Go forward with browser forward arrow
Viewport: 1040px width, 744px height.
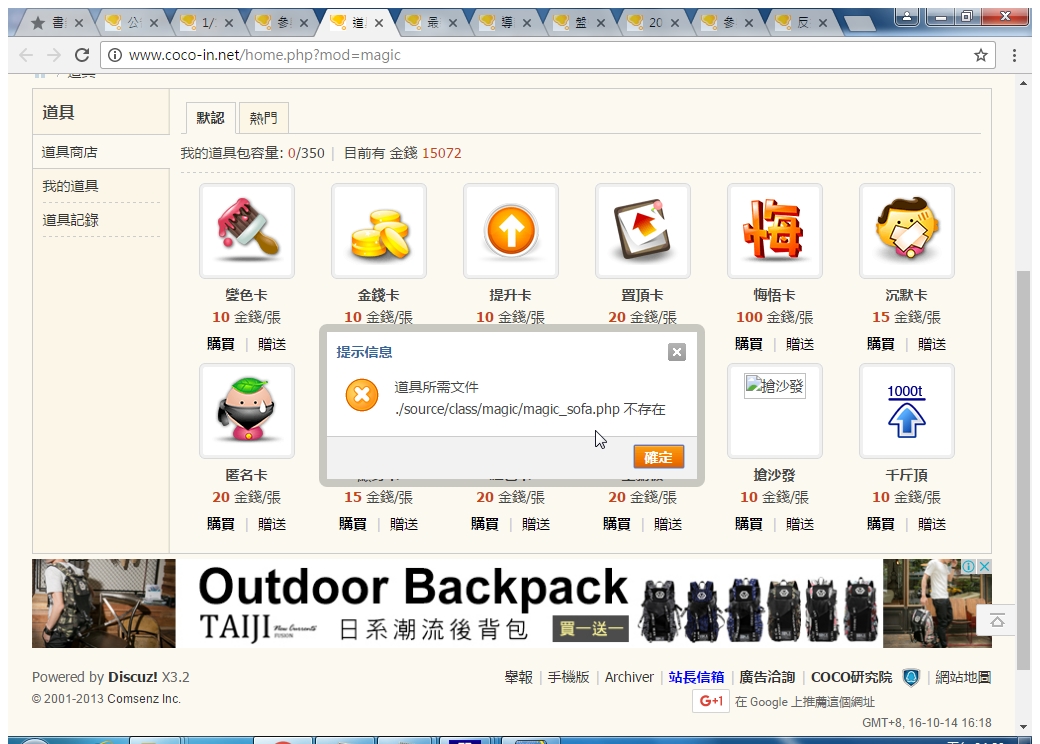(x=54, y=55)
